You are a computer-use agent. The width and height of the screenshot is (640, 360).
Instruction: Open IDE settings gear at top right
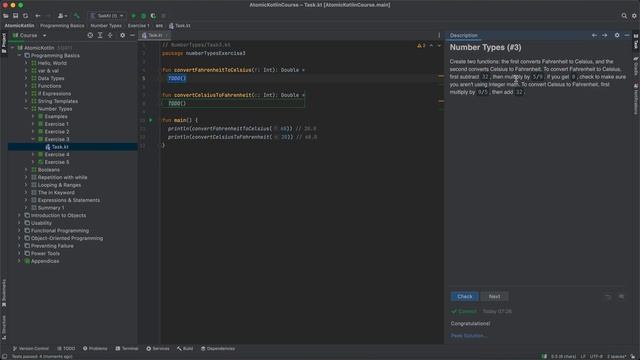pos(634,16)
